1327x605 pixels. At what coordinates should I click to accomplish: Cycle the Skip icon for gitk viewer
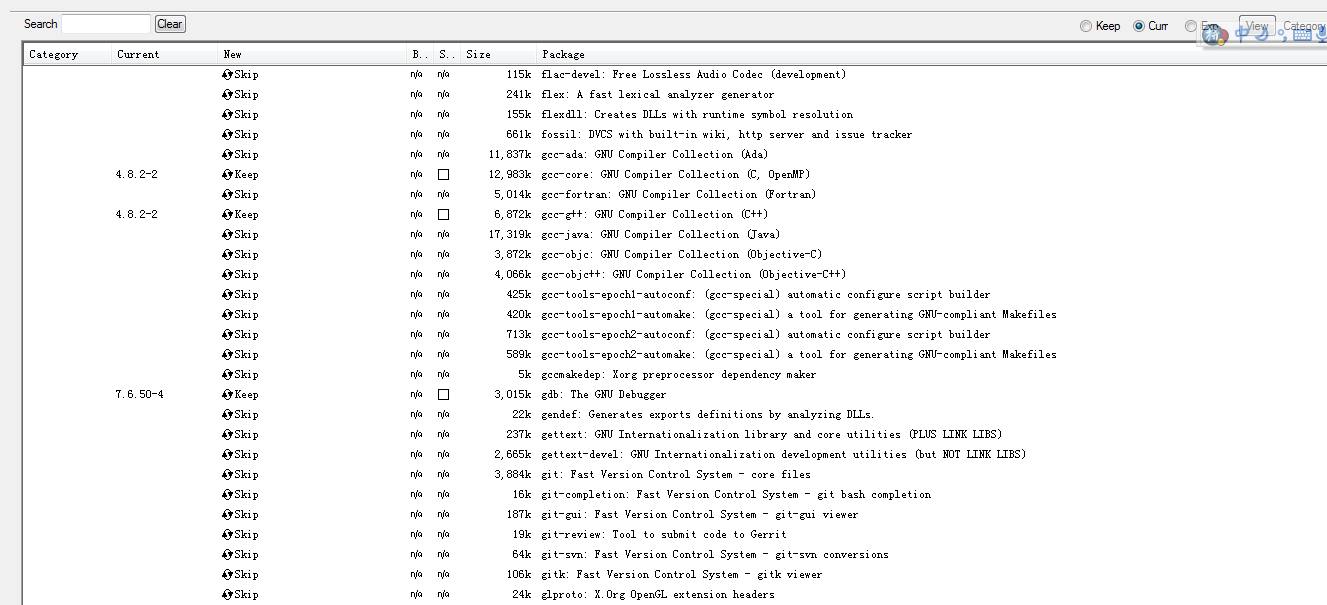click(x=227, y=575)
